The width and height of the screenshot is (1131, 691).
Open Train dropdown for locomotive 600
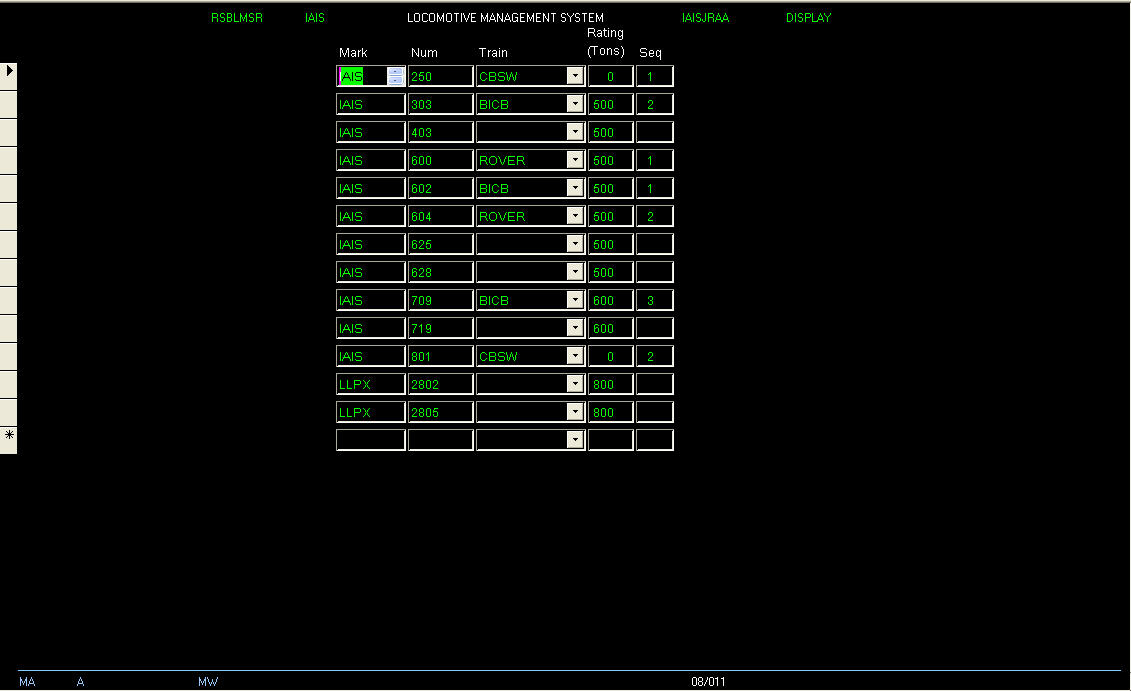pyautogui.click(x=575, y=160)
